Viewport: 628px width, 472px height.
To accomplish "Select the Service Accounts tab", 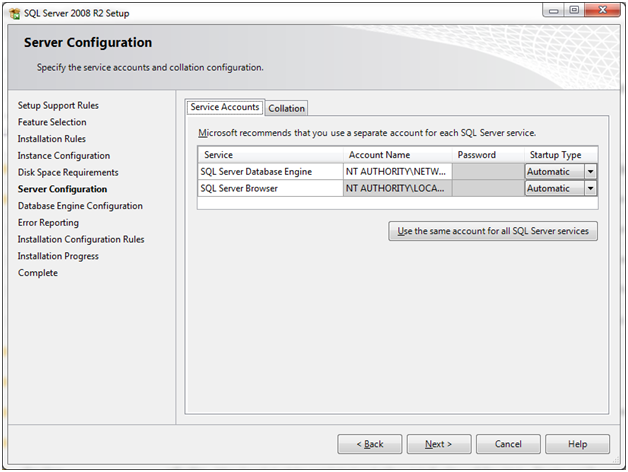I will coord(225,107).
